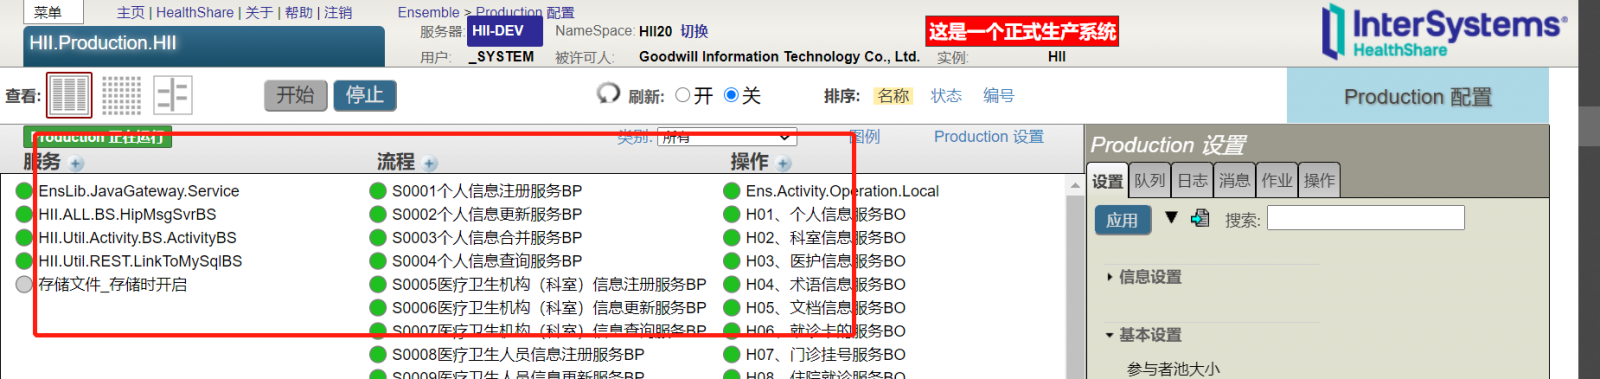Open the 帮助 help link
This screenshot has width=1600, height=379.
tap(299, 12)
